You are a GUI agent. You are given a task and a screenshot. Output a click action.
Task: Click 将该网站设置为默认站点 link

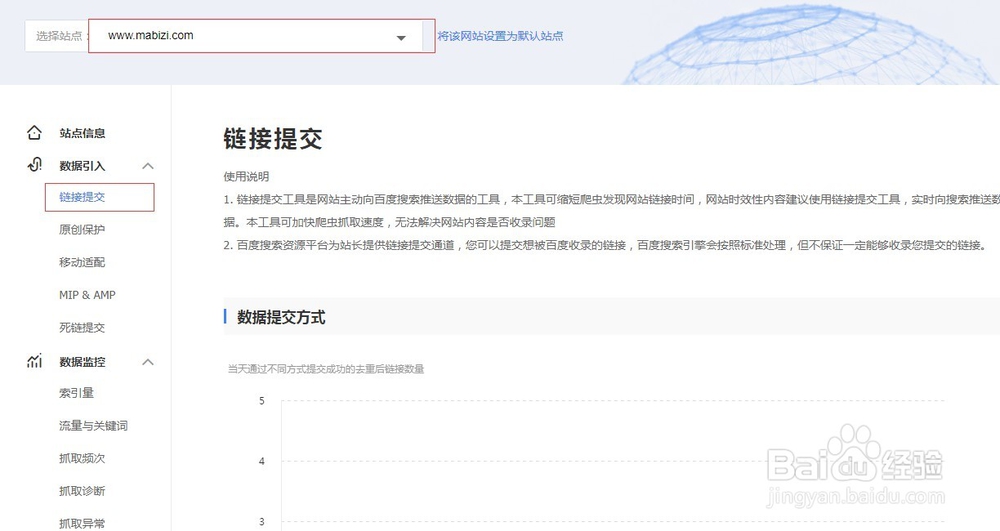click(x=501, y=36)
